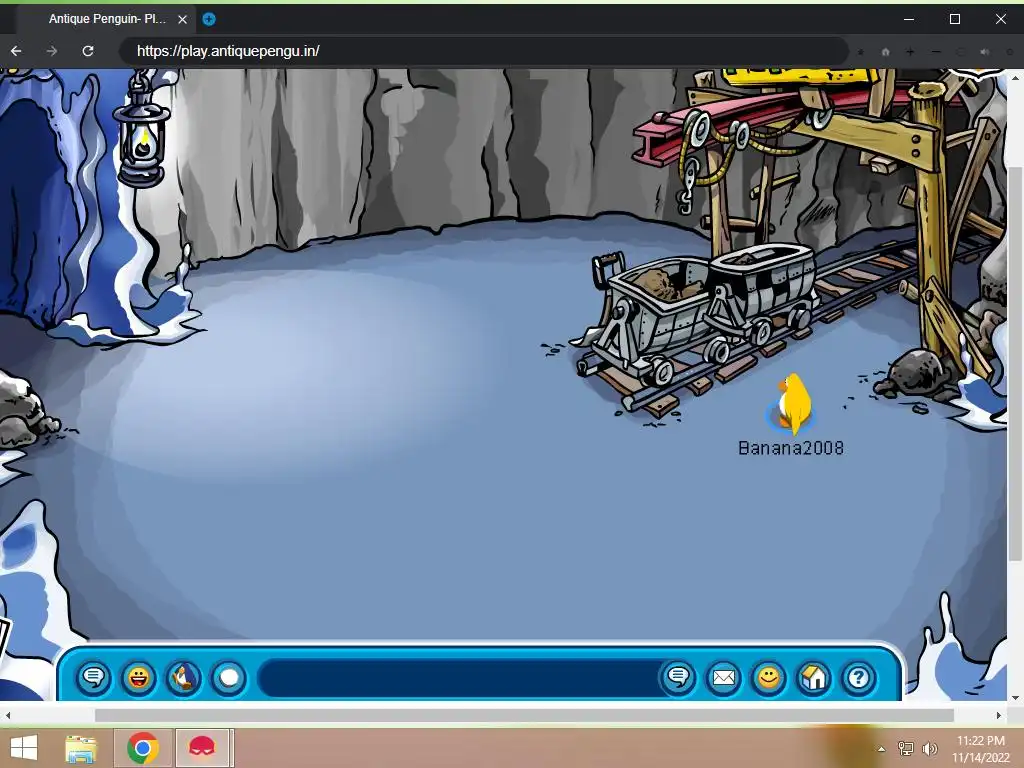Select the red app on the taskbar

pos(202,748)
